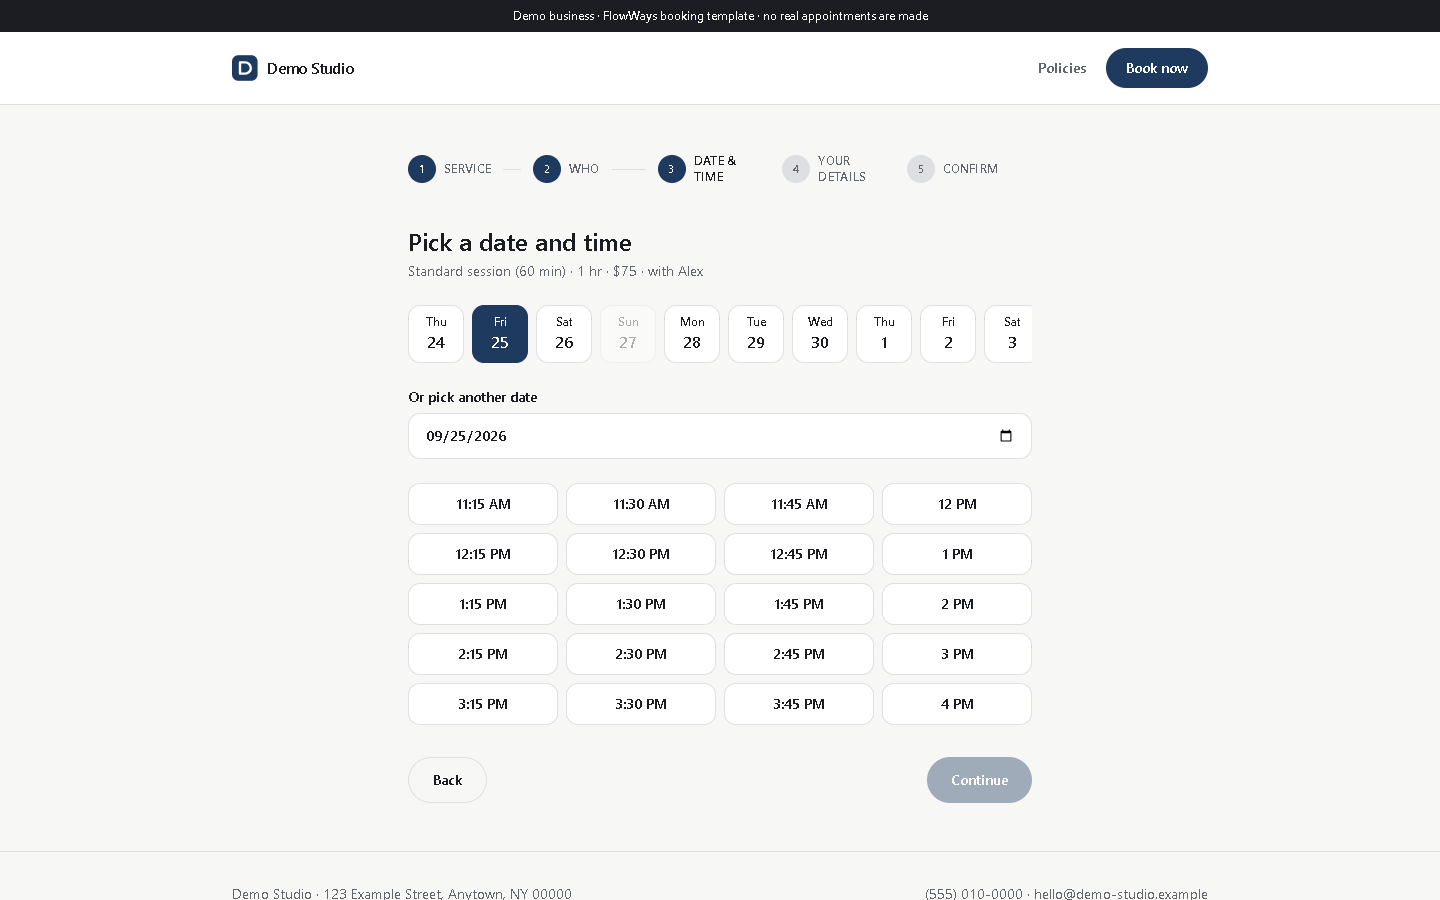
Task: Open the Policies link
Action: [x=1062, y=68]
